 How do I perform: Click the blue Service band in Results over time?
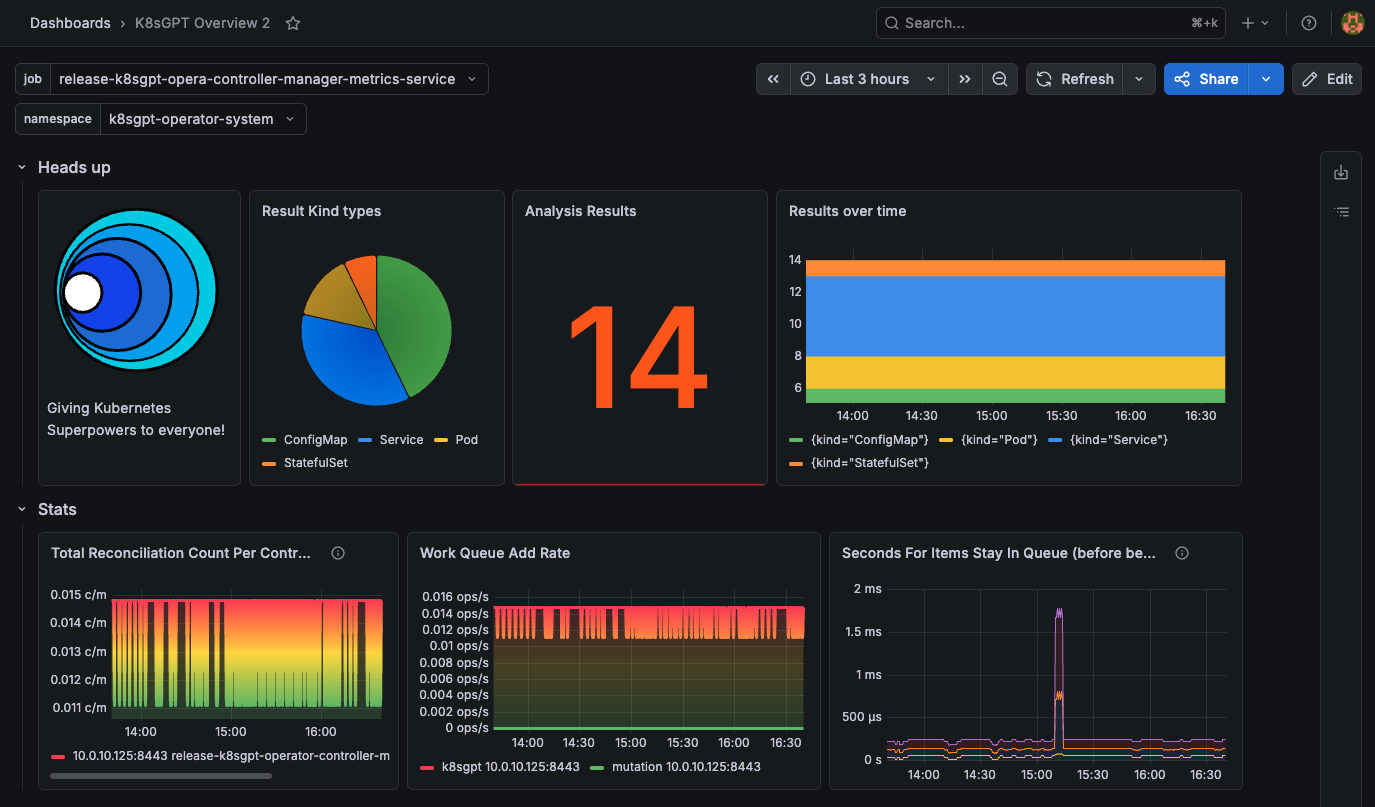tap(1015, 316)
